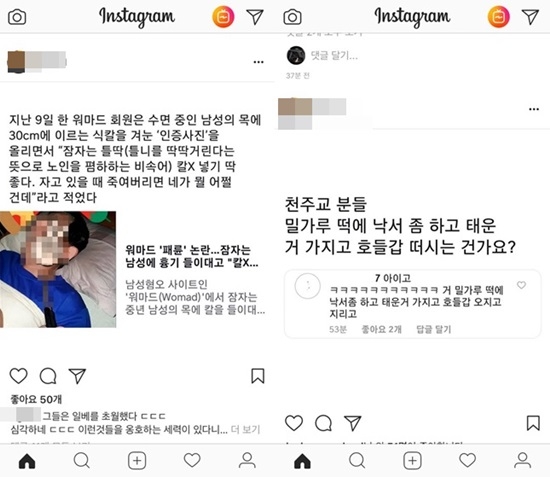Like the 7 아이고 comment with heart
The height and width of the screenshot is (477, 550).
522,285
